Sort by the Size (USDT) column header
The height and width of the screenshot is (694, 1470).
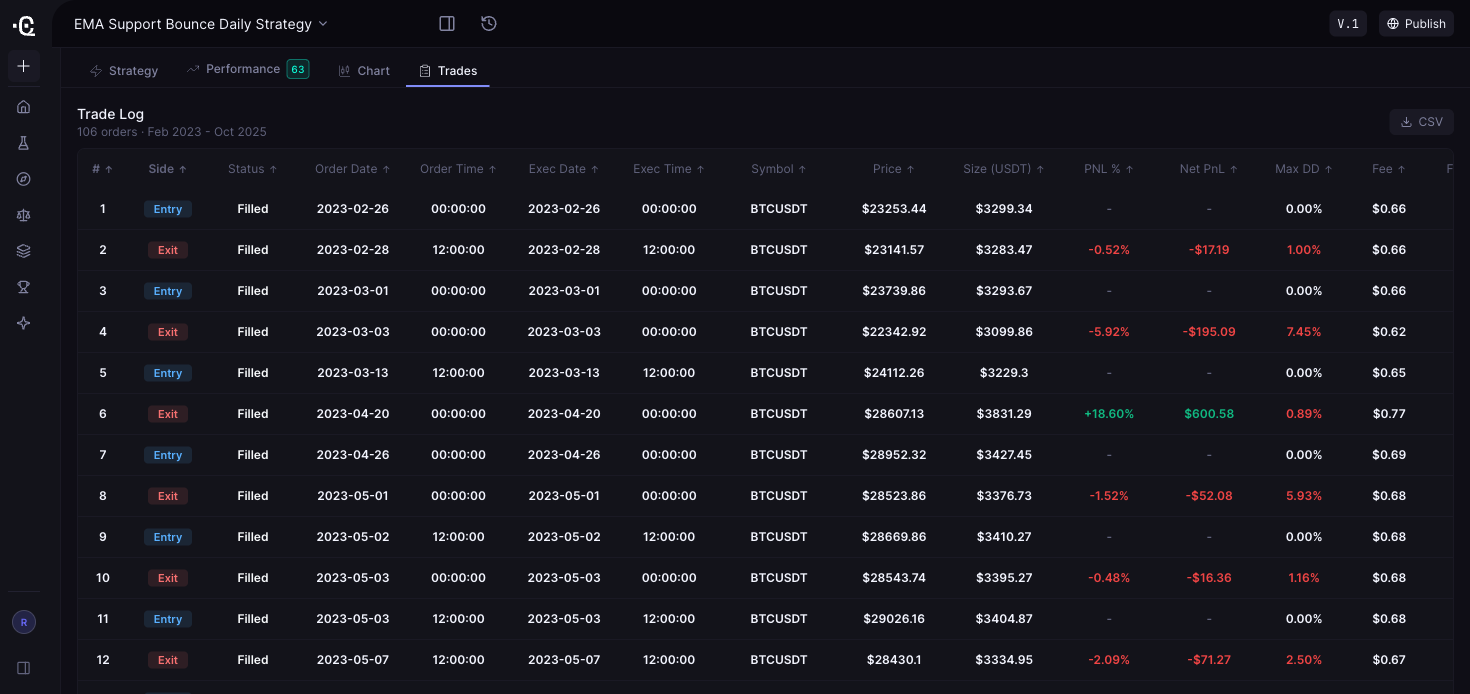(1004, 169)
